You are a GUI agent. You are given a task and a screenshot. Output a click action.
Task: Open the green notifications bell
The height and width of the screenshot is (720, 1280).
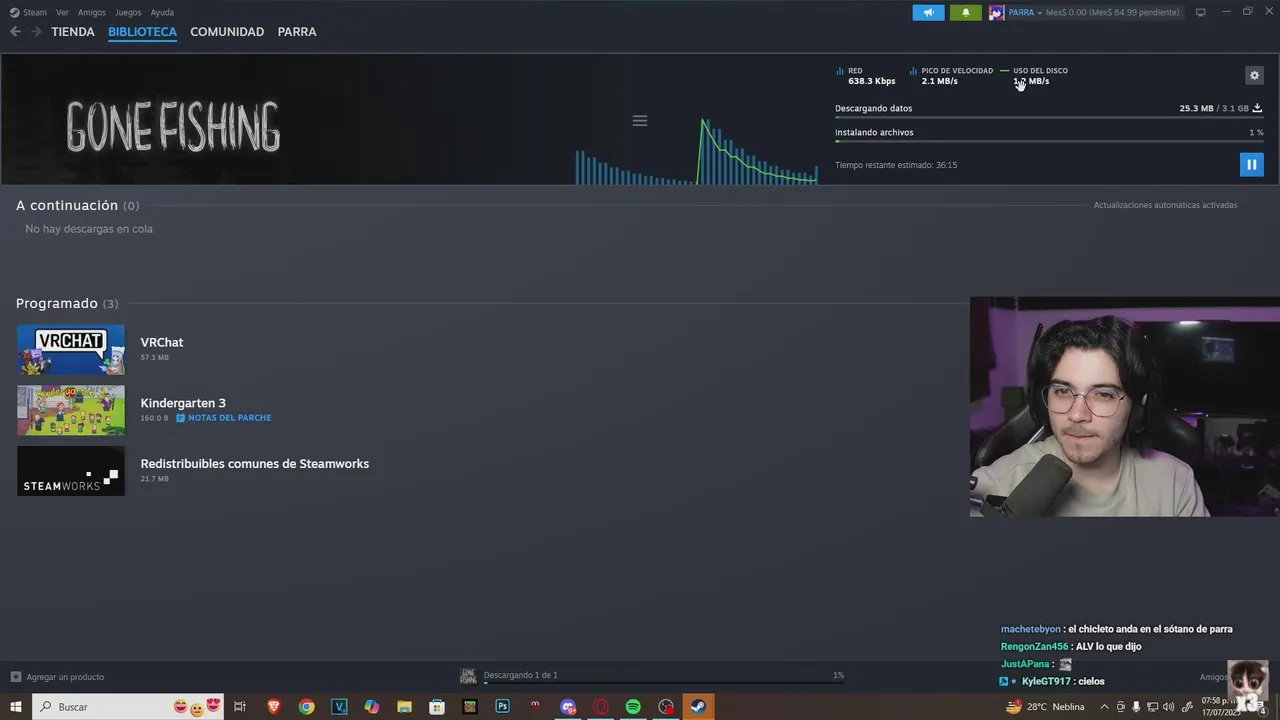pyautogui.click(x=965, y=12)
